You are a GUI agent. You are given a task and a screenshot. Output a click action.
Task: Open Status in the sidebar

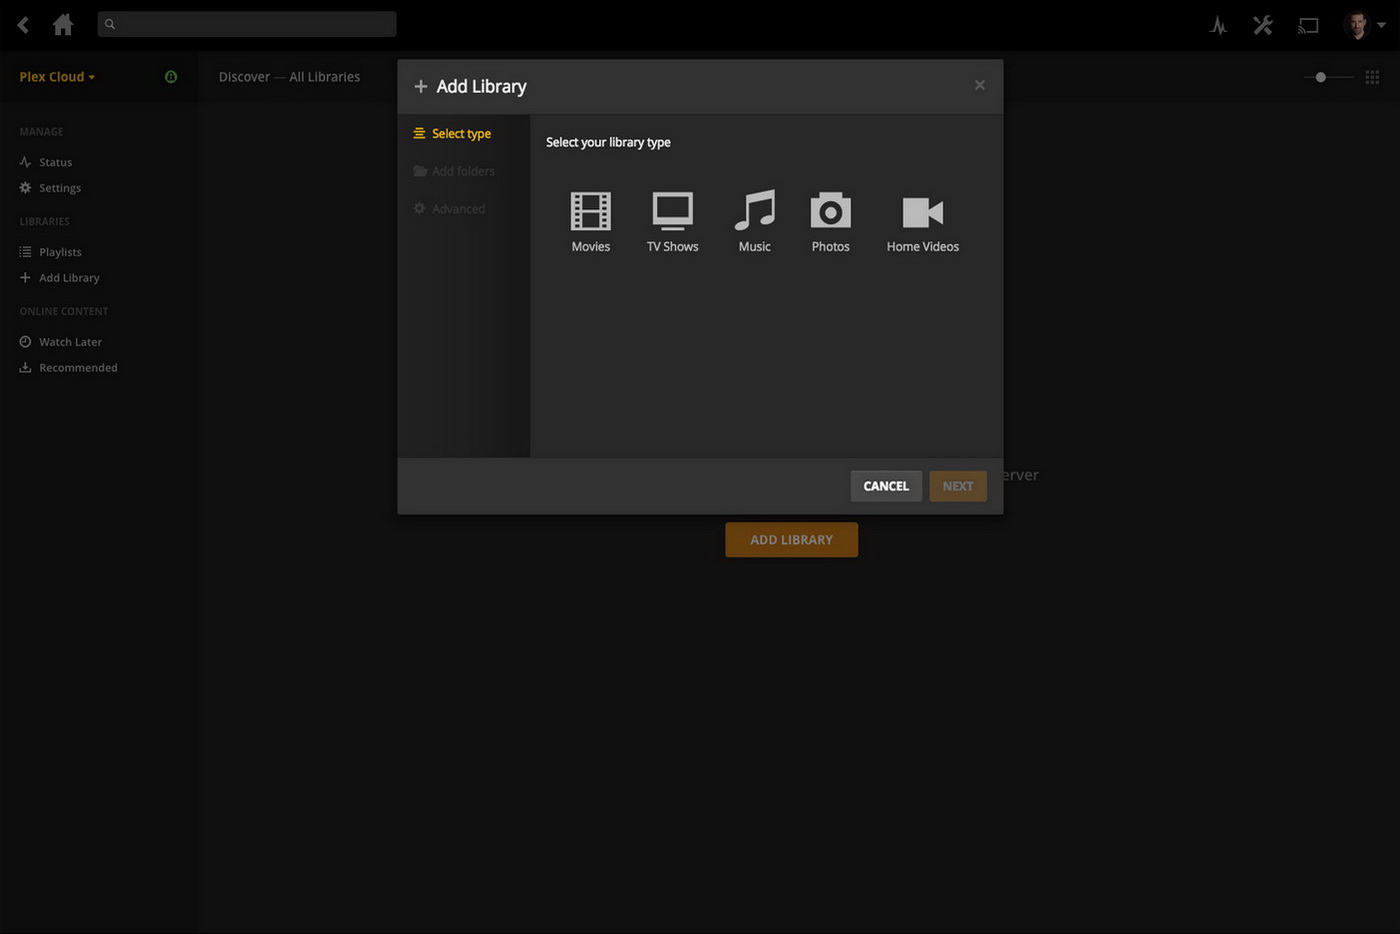46,162
